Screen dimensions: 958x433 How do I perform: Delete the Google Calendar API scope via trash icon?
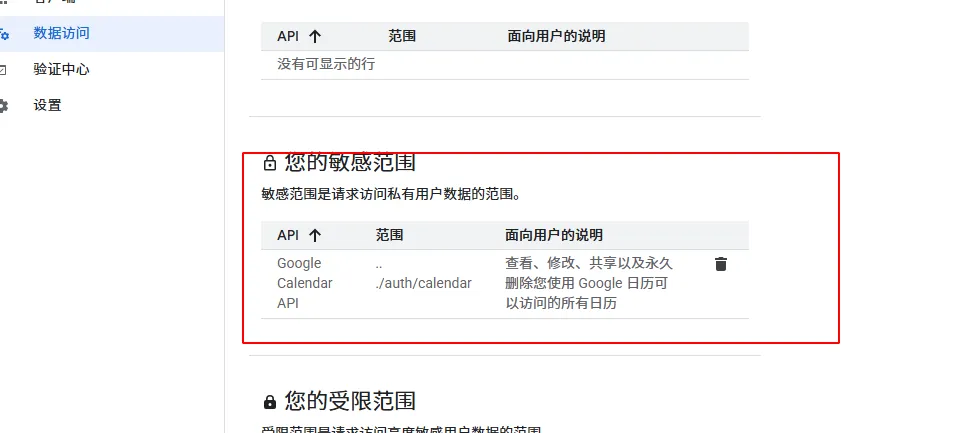(720, 264)
